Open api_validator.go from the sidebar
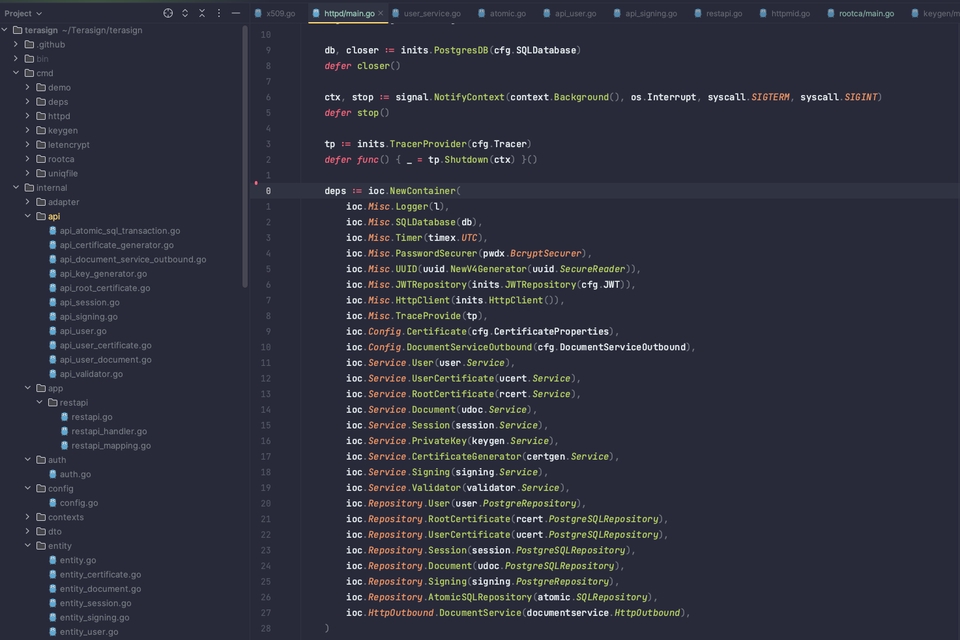This screenshot has height=640, width=960. pyautogui.click(x=100, y=374)
